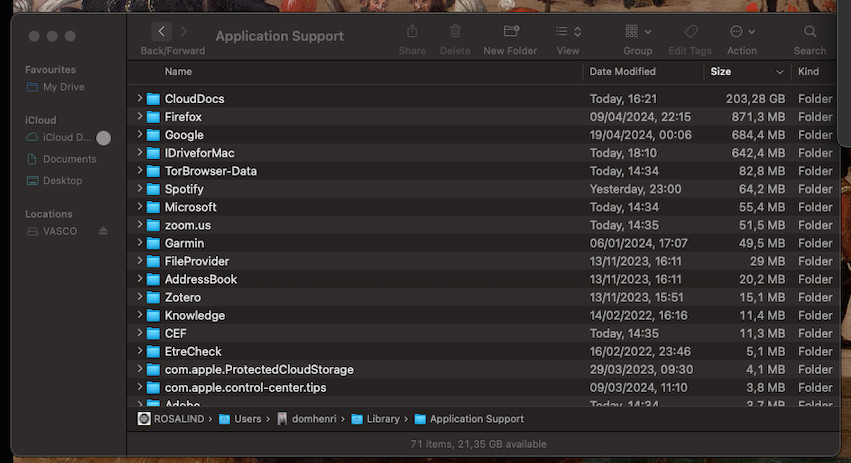Viewport: 851px width, 463px height.
Task: Click the IDriveforMac folder icon
Action: coord(154,153)
